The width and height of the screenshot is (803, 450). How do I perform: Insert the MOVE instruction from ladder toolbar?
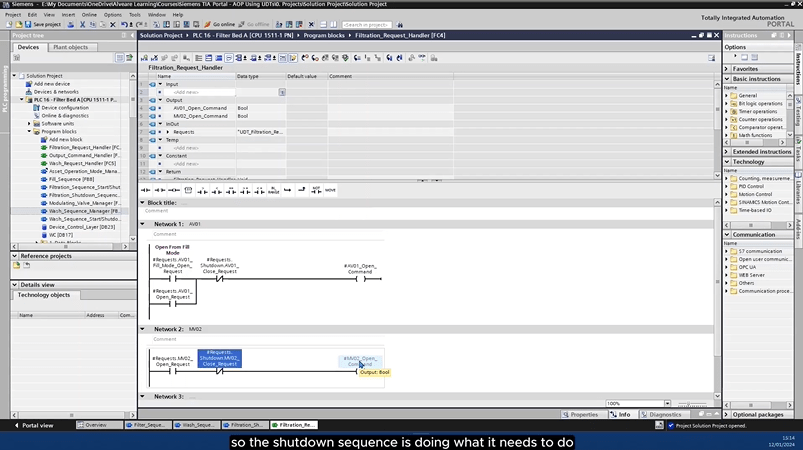click(330, 189)
